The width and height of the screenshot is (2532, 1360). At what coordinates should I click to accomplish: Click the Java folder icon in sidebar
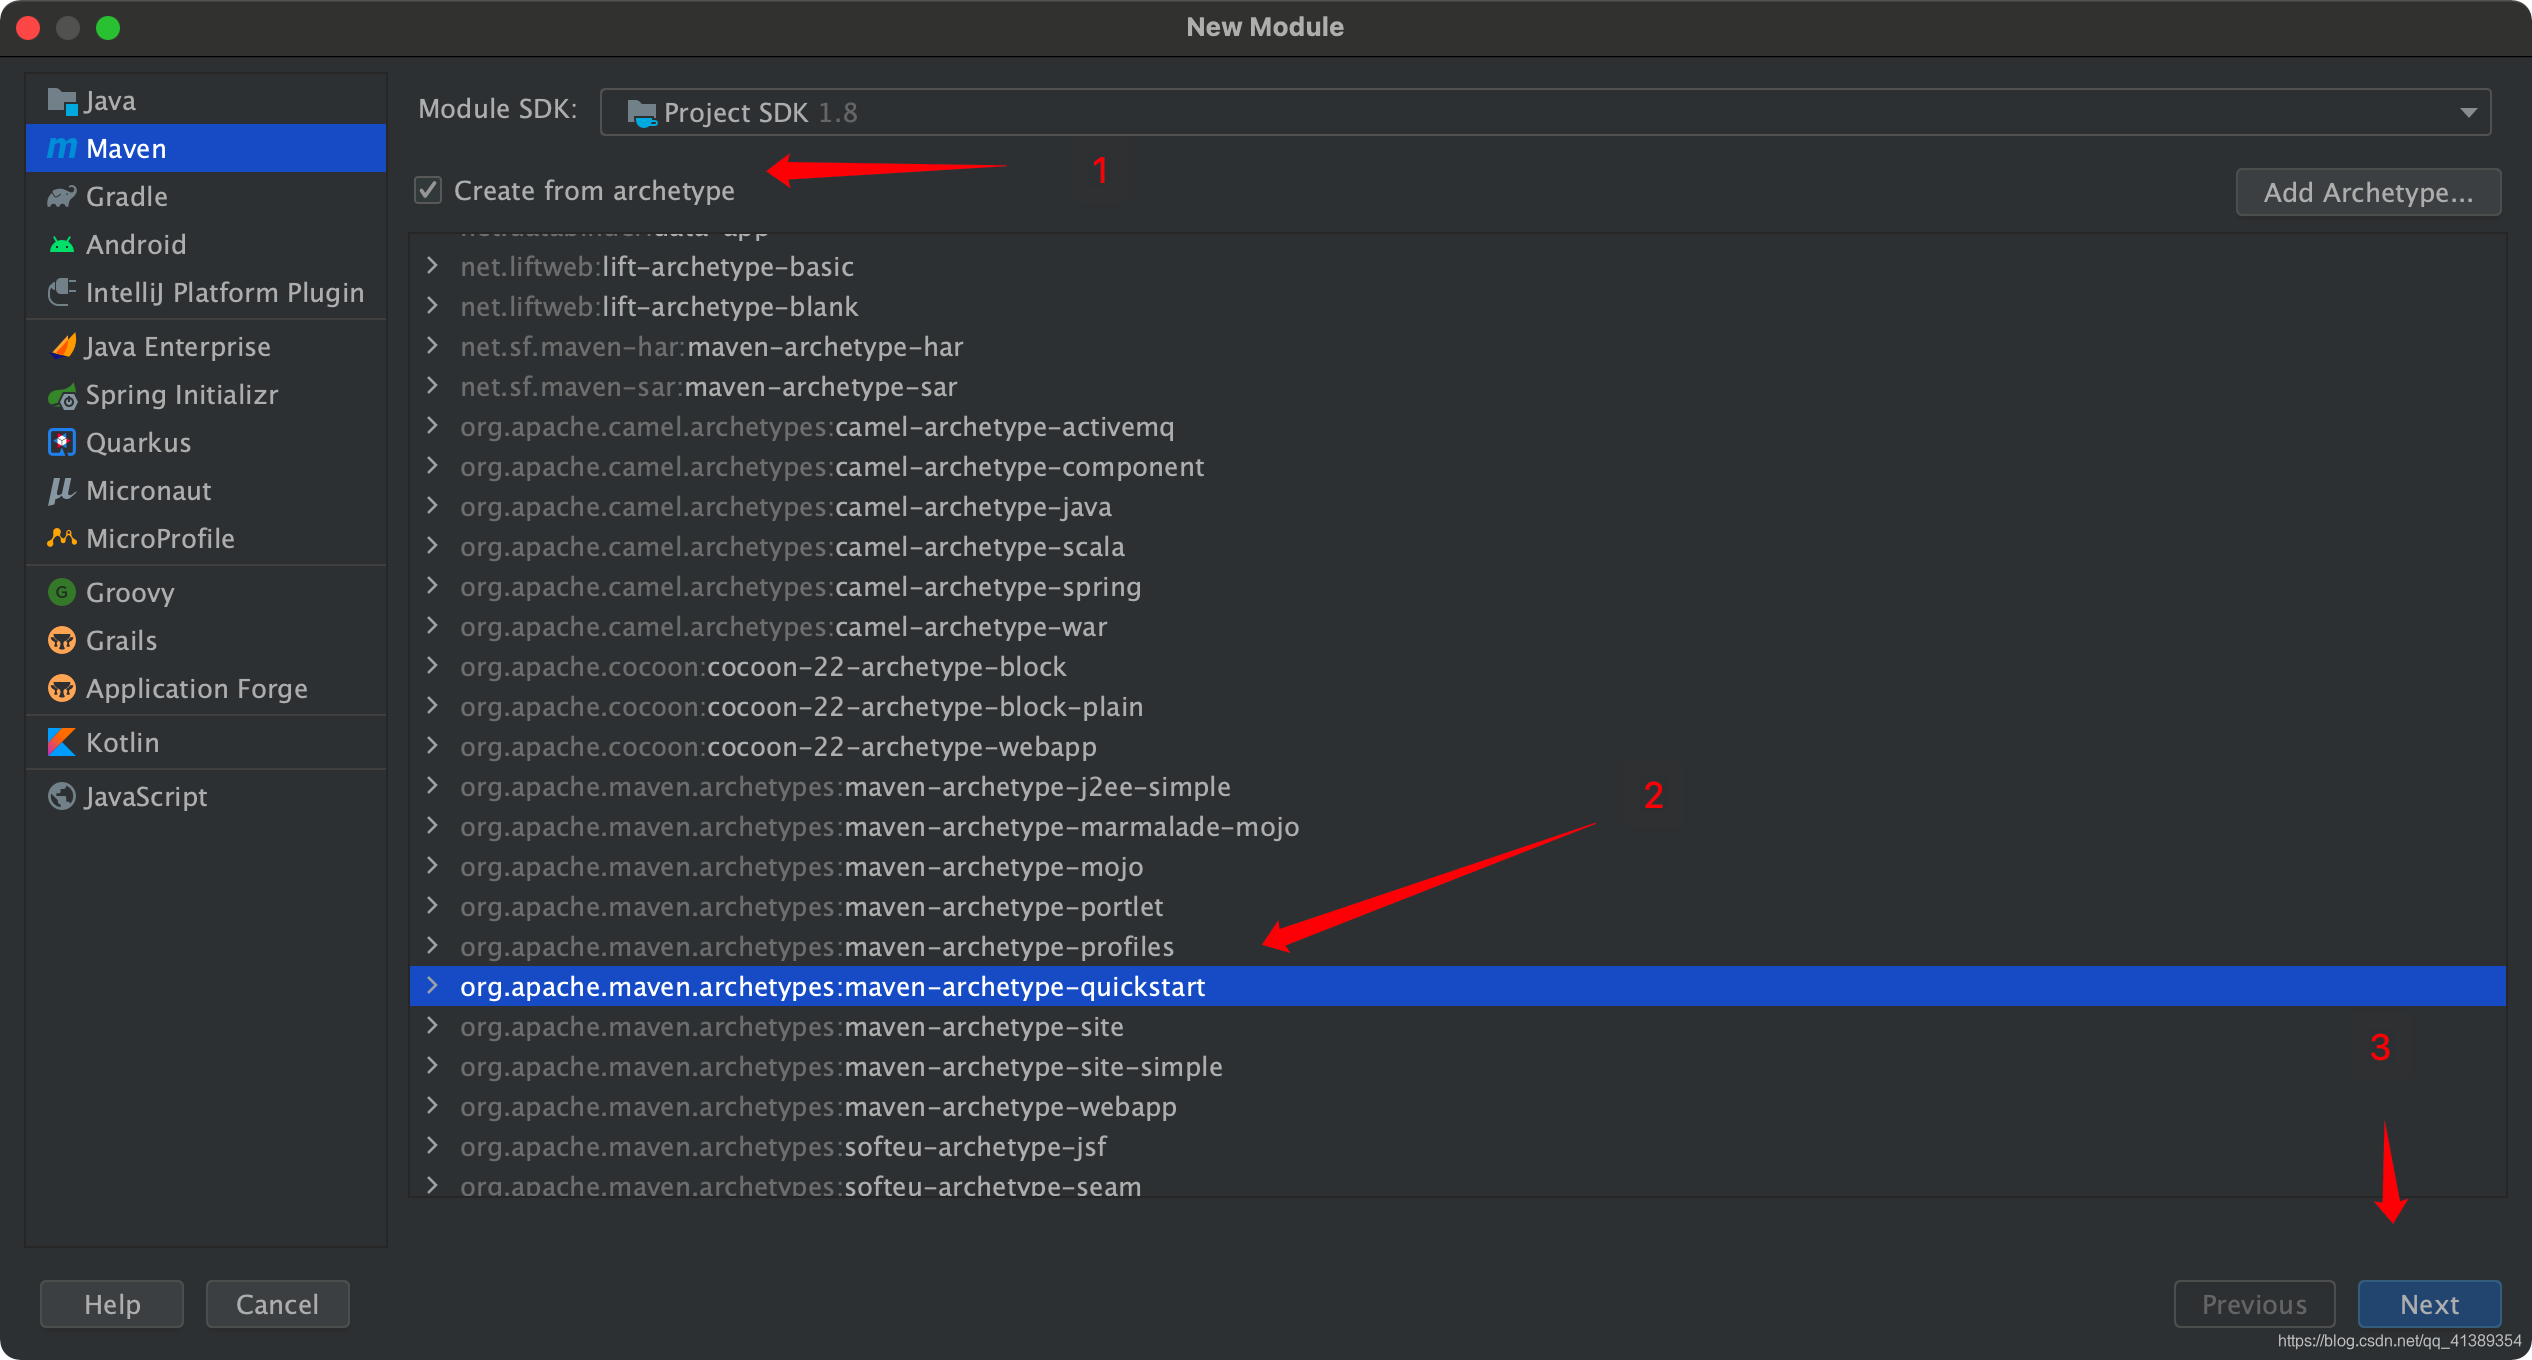pyautogui.click(x=62, y=101)
